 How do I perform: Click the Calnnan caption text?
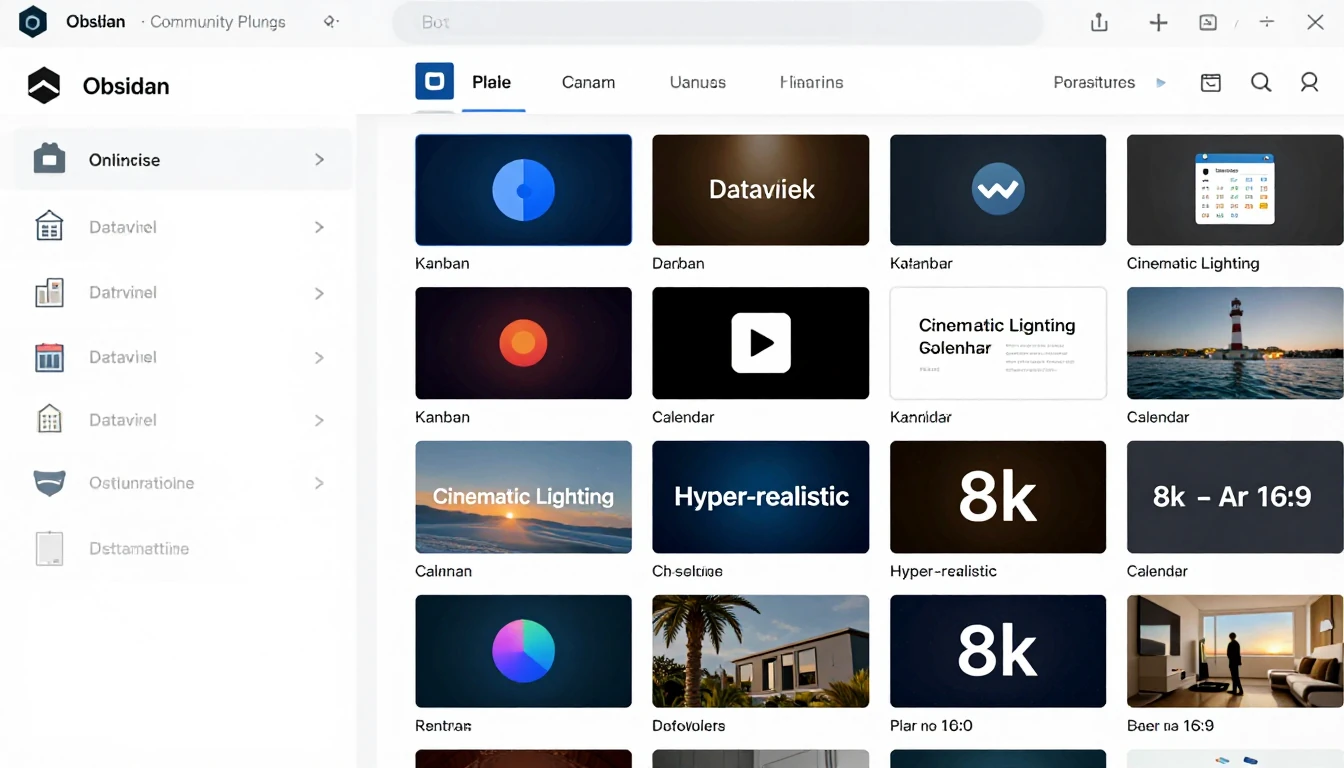pyautogui.click(x=443, y=572)
